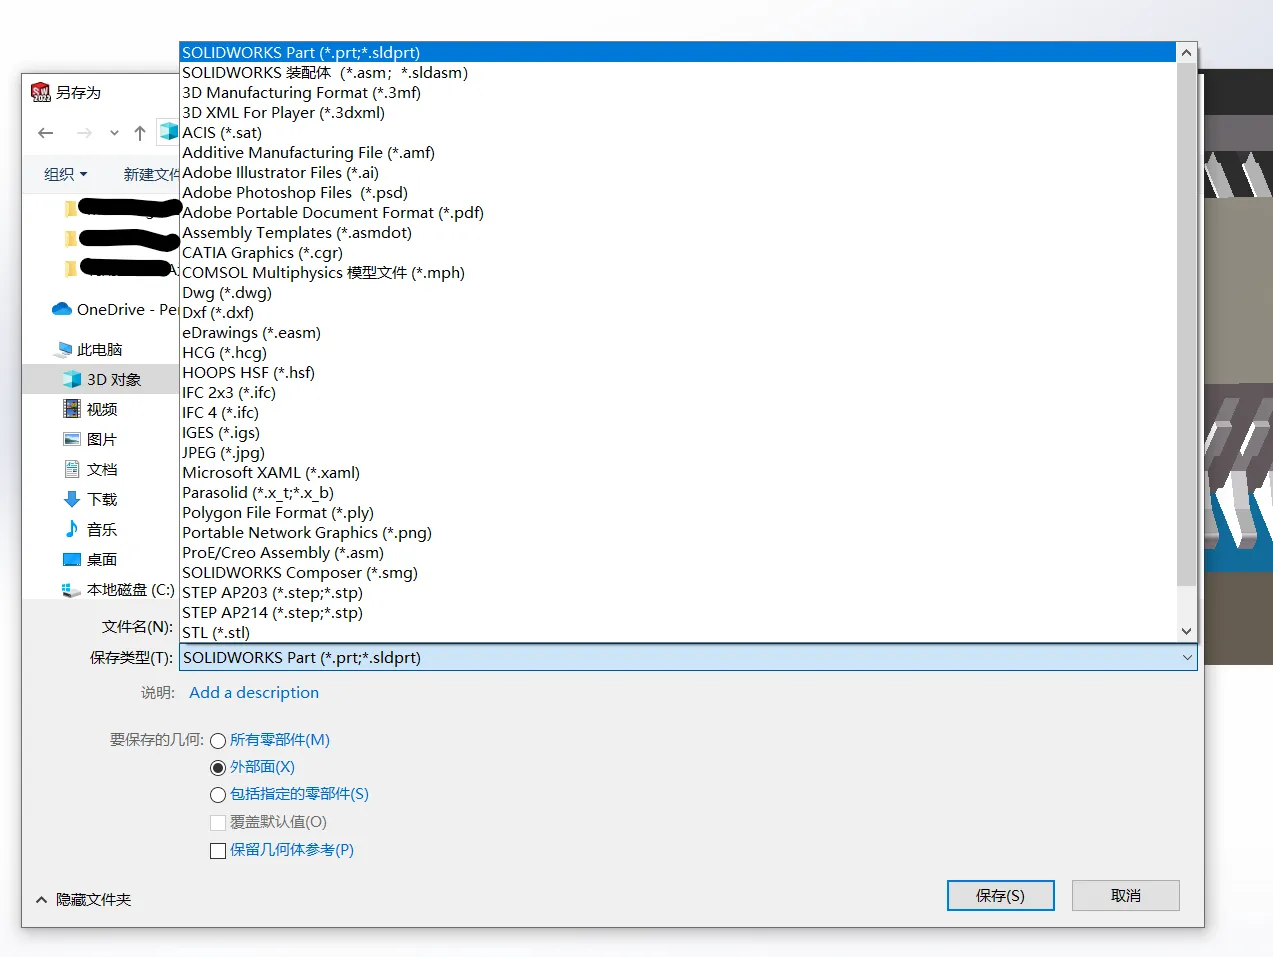The image size is (1273, 957).
Task: Open recent locations chevron next to forward arrow
Action: 114,133
